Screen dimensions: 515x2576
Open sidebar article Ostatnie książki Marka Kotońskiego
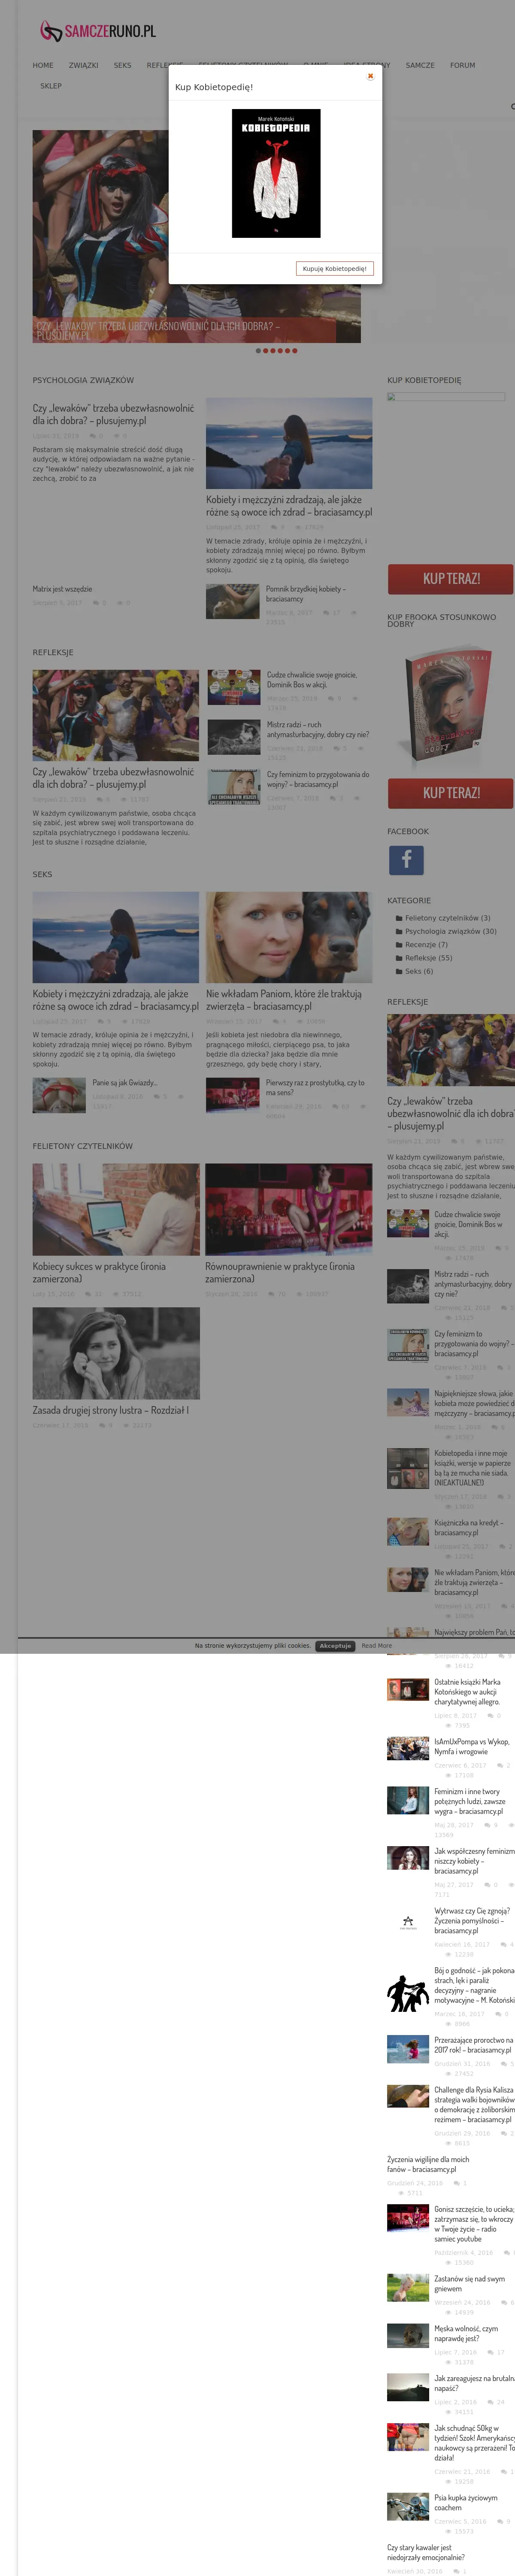[468, 1692]
